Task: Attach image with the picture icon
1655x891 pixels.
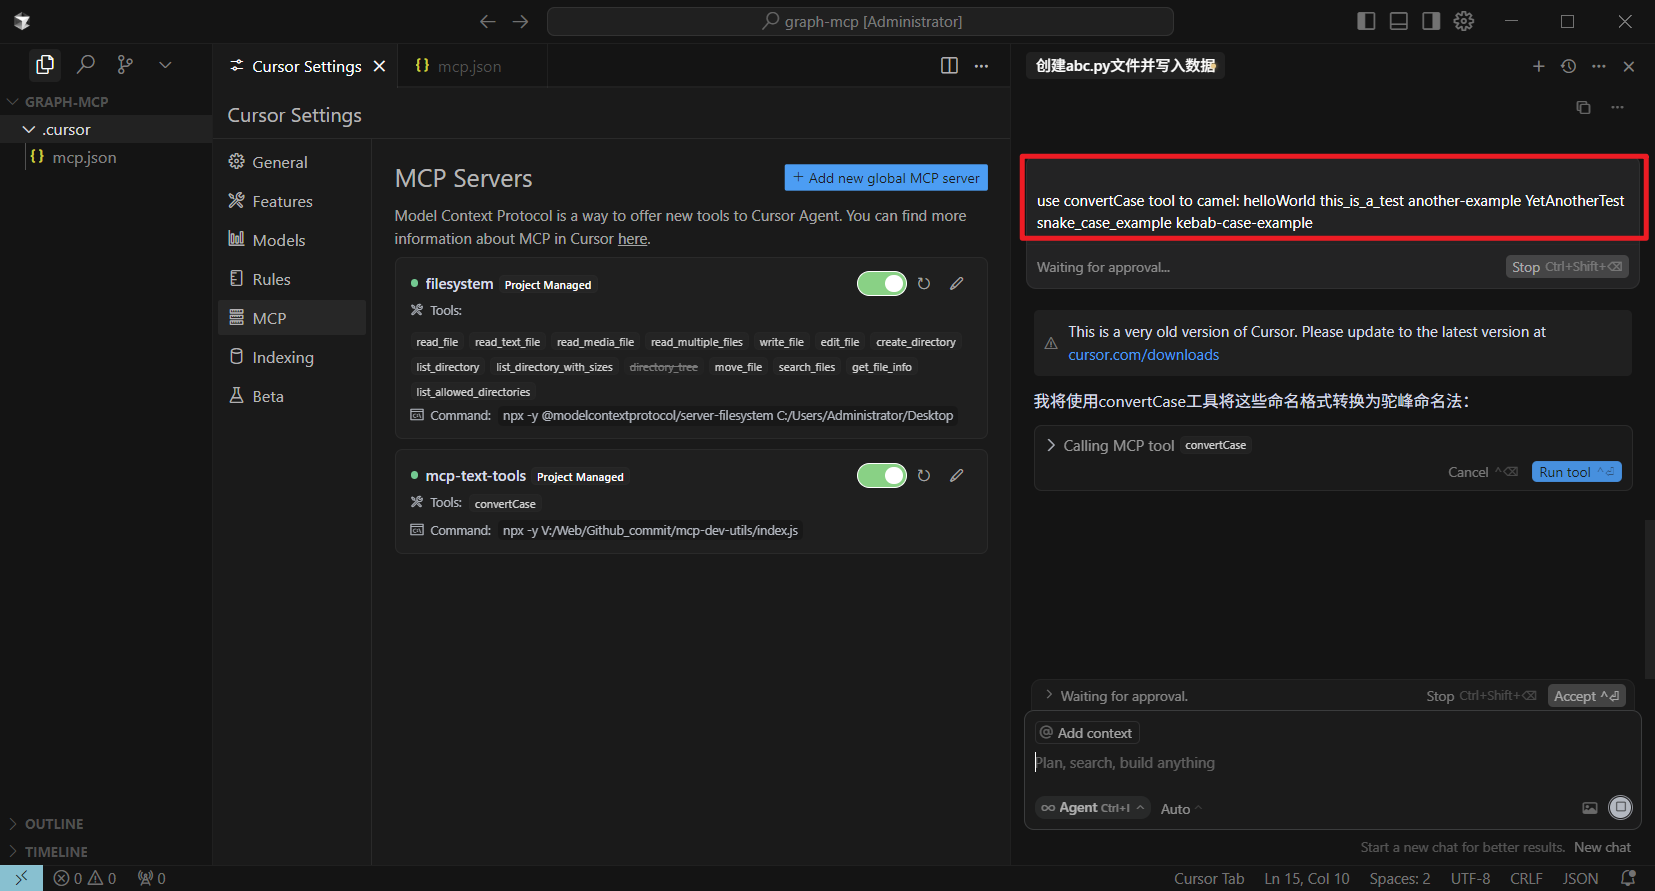Action: point(1589,808)
